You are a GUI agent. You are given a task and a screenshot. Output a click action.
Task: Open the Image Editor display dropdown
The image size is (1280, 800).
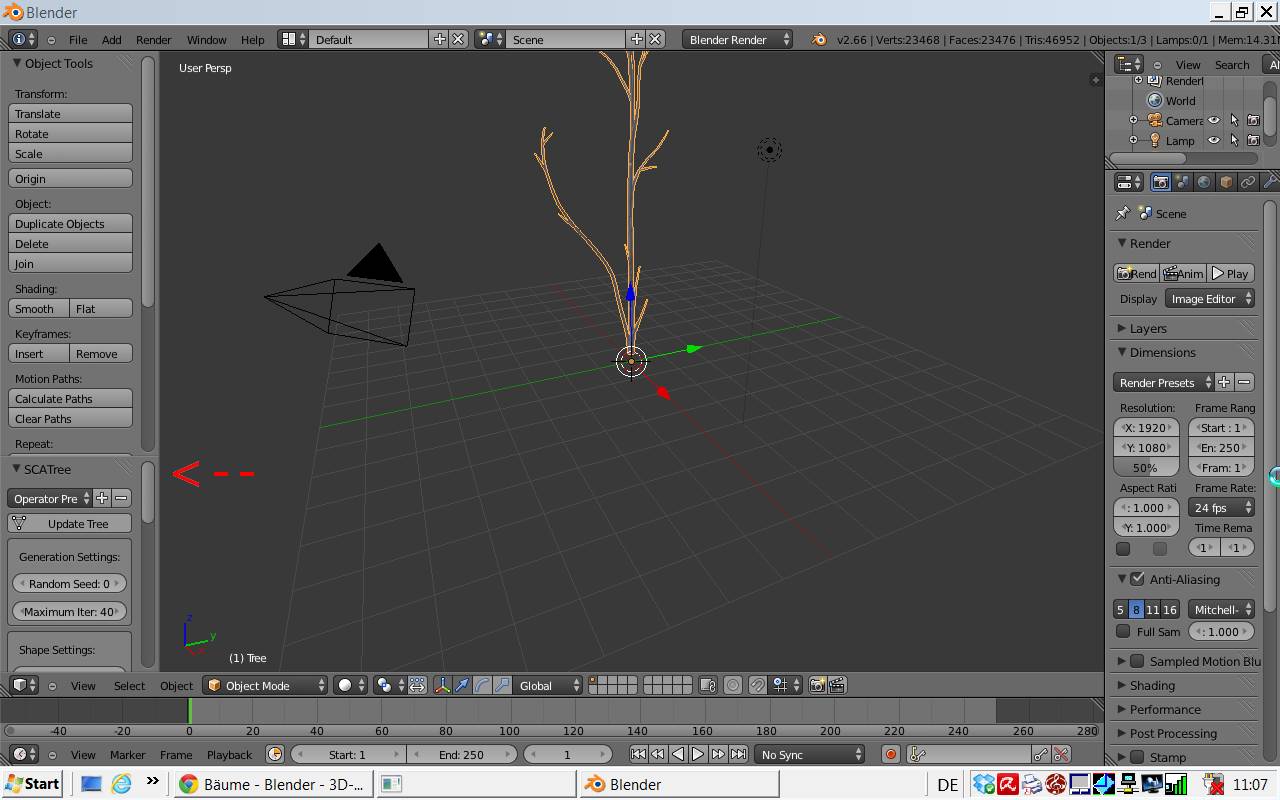pos(1210,299)
